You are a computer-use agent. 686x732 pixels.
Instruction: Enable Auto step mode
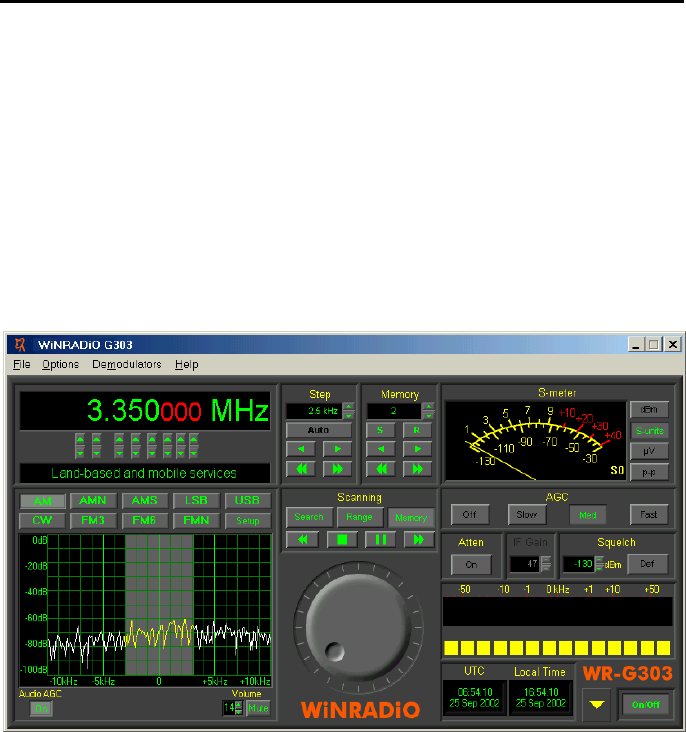click(x=318, y=430)
